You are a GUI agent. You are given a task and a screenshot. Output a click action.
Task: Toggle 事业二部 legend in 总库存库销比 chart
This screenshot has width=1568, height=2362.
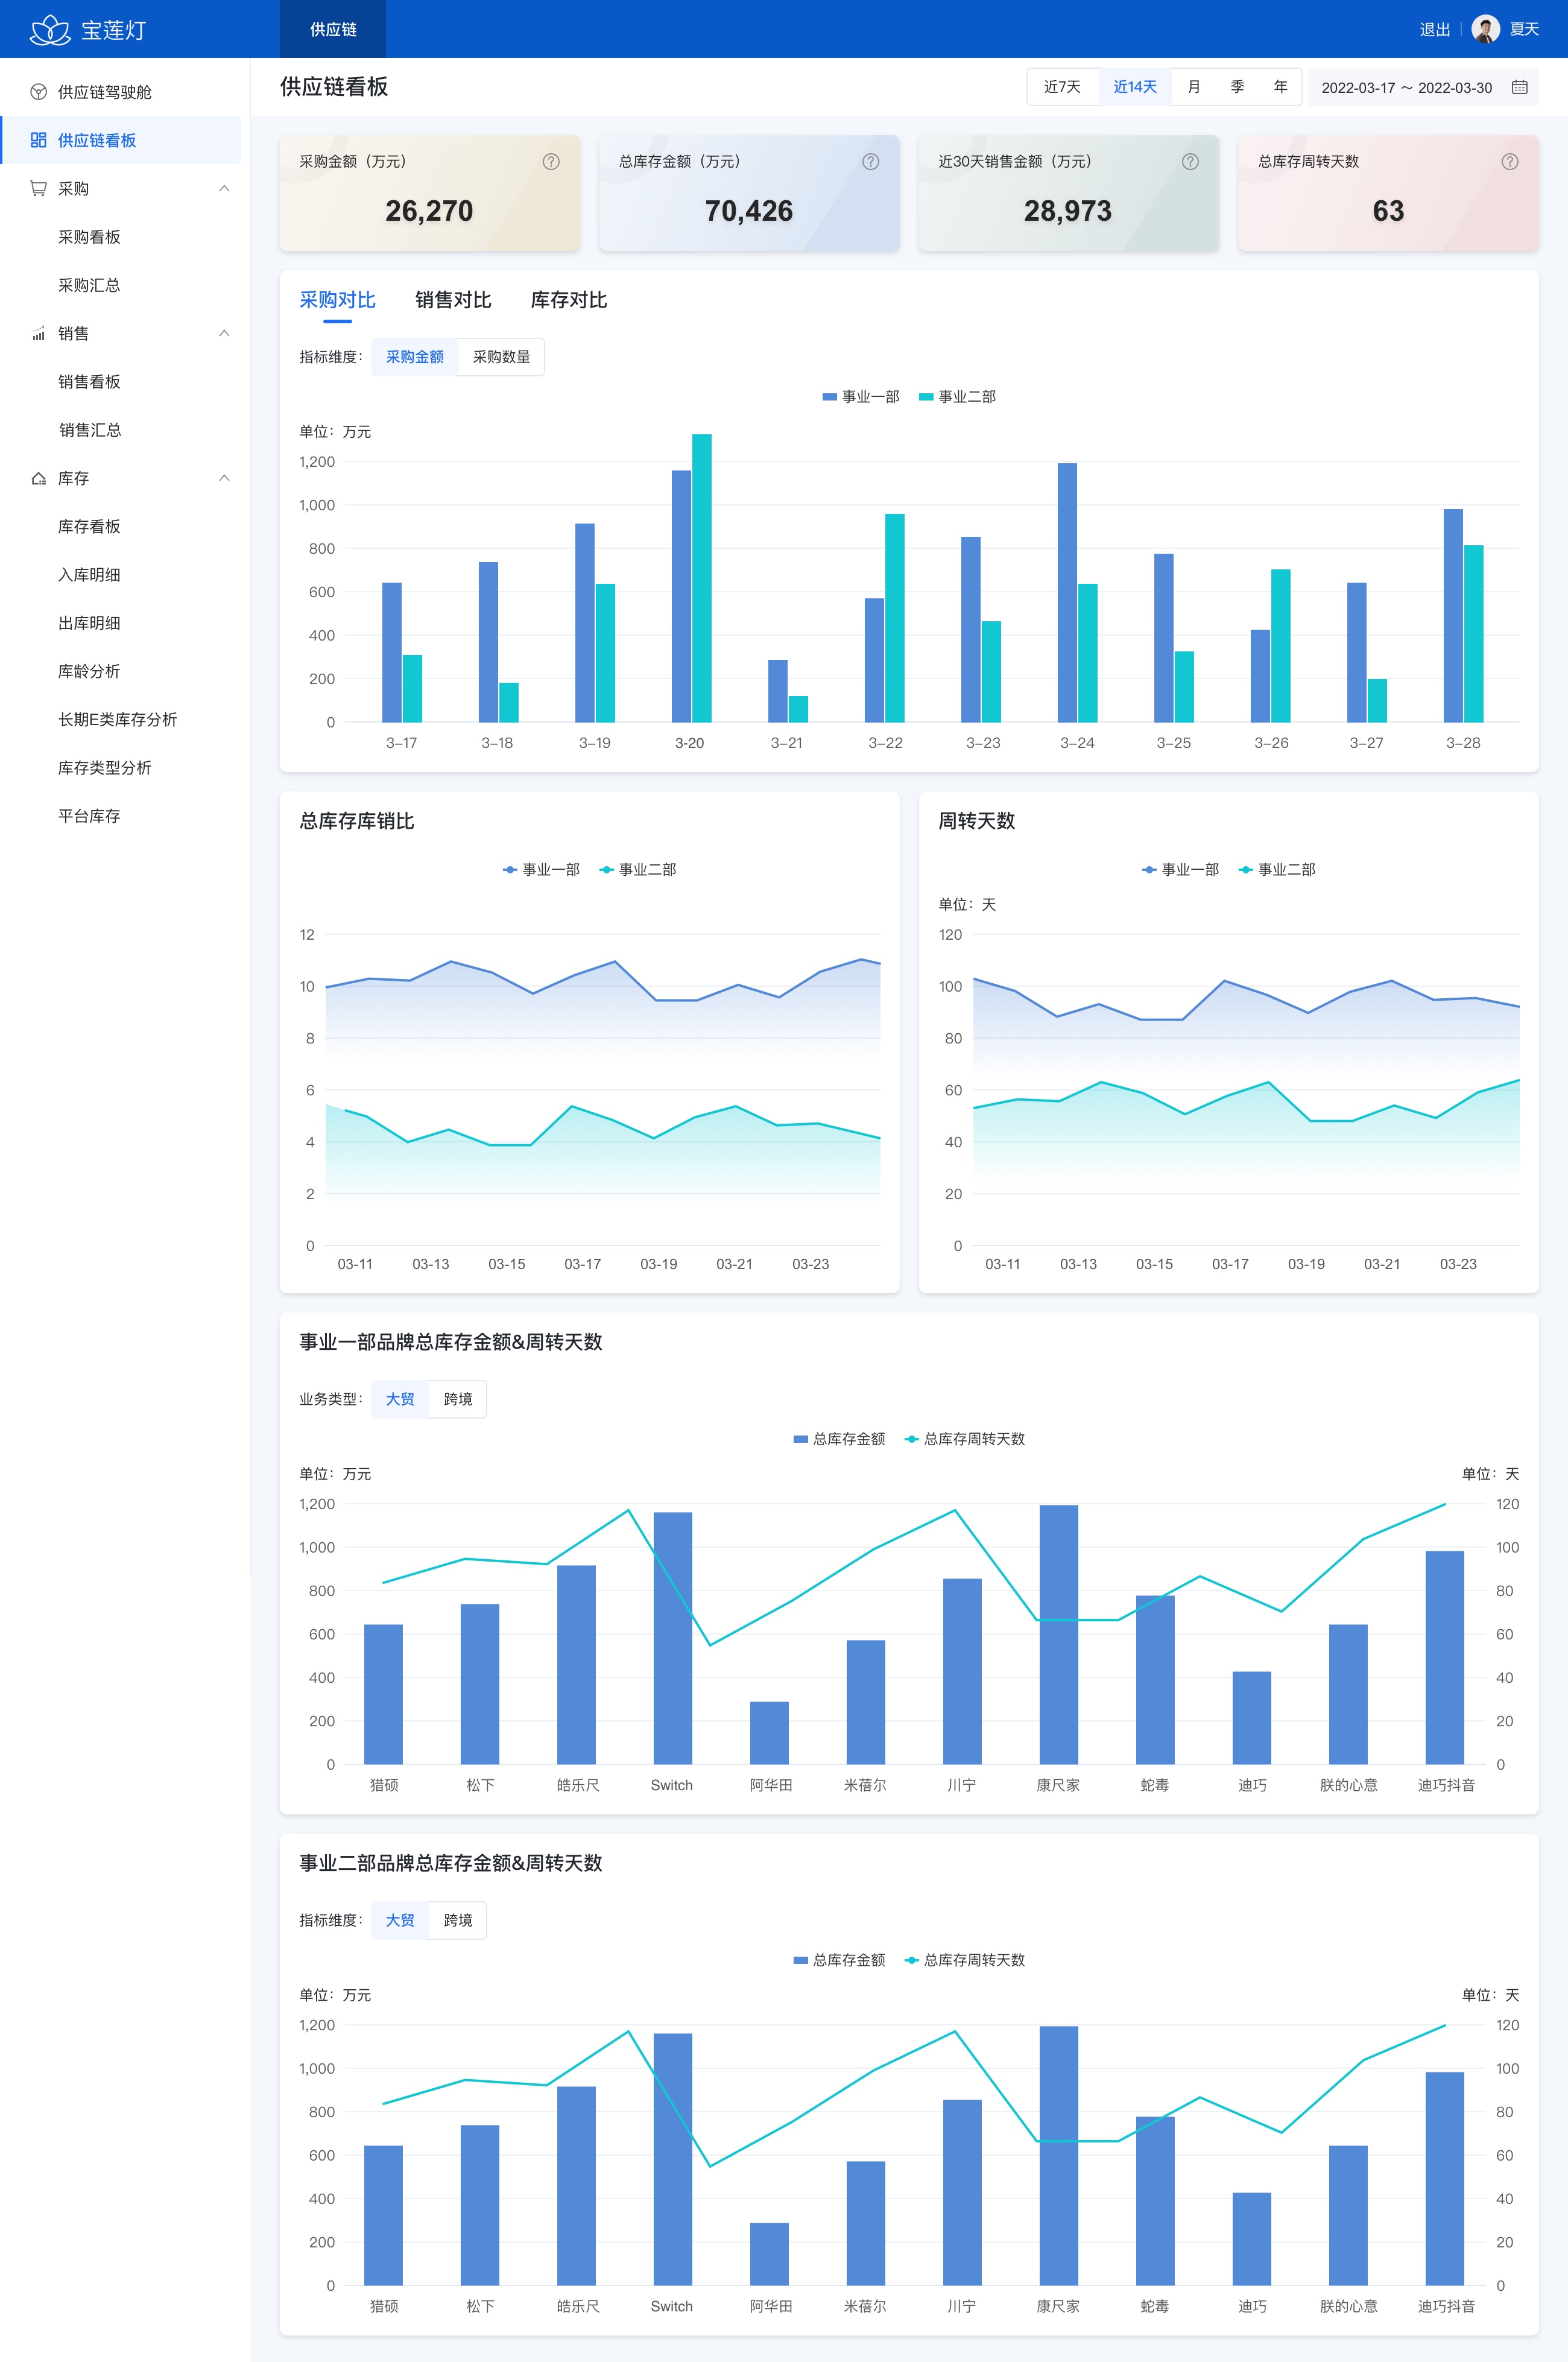point(638,870)
